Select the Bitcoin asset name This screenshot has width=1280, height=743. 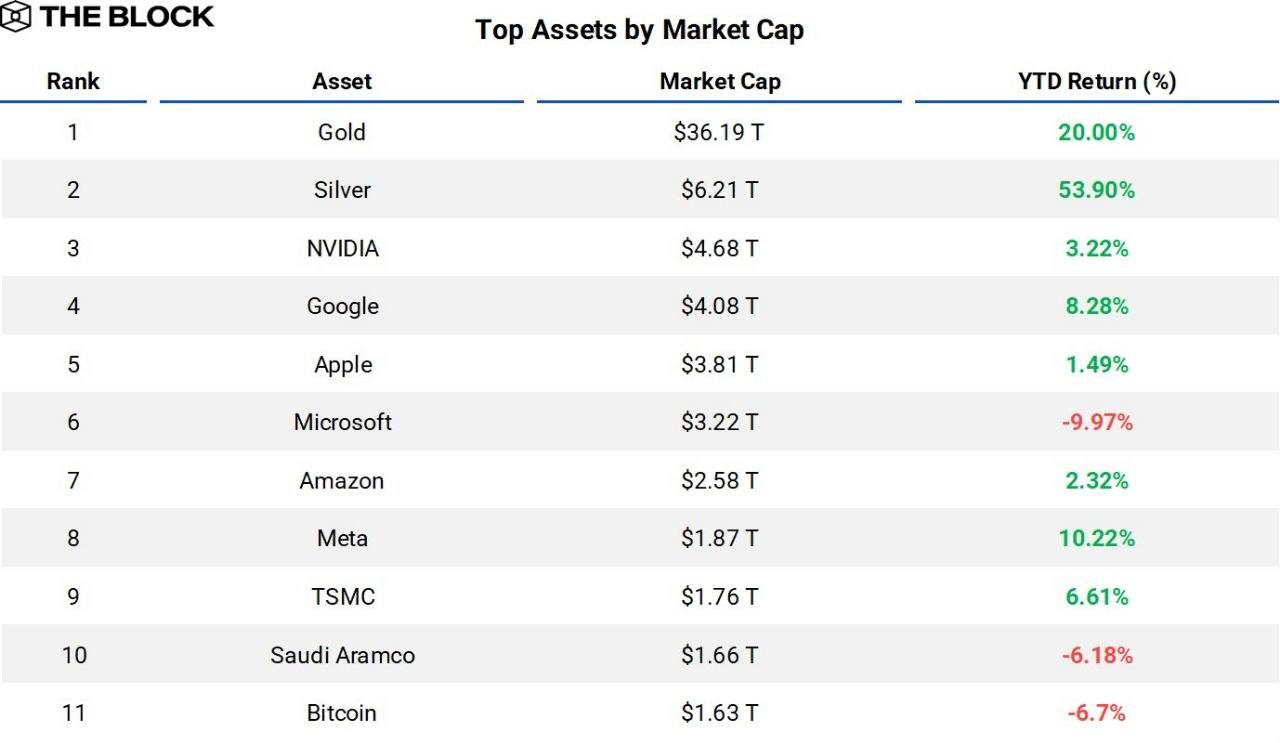click(342, 713)
